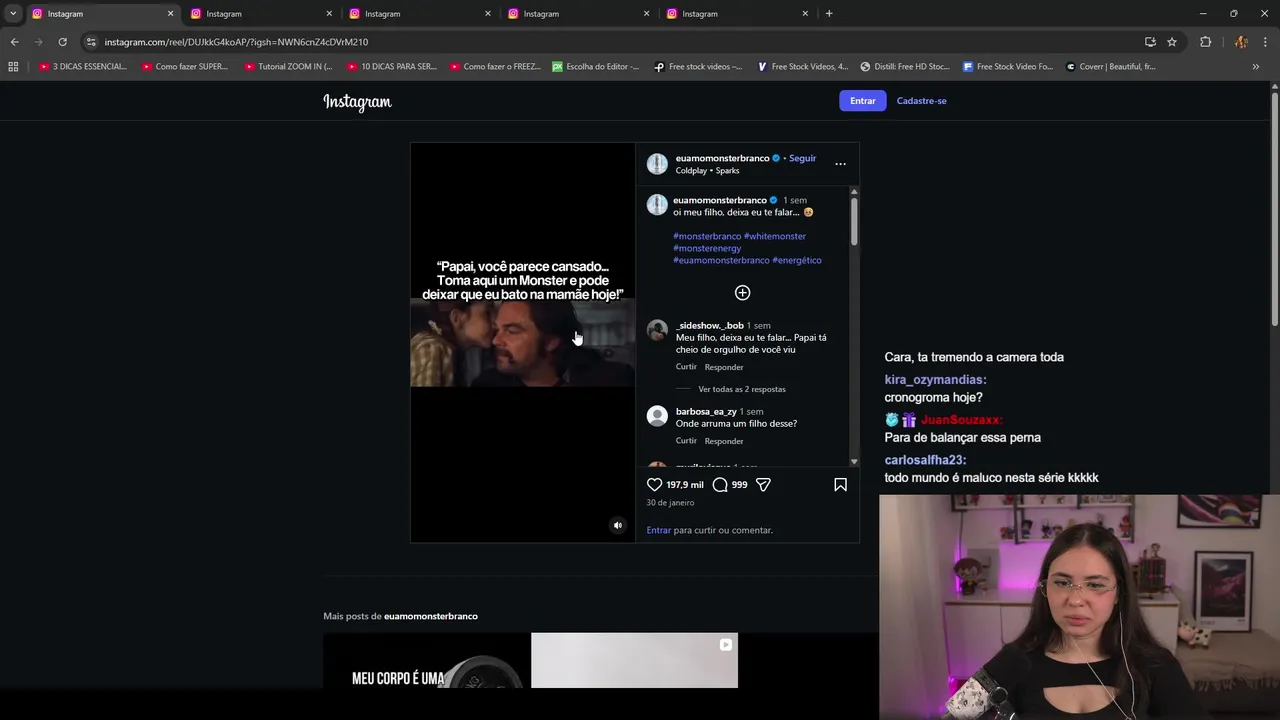Viewport: 1280px width, 720px height.
Task: Open the _sideshow._bob username link
Action: [709, 325]
